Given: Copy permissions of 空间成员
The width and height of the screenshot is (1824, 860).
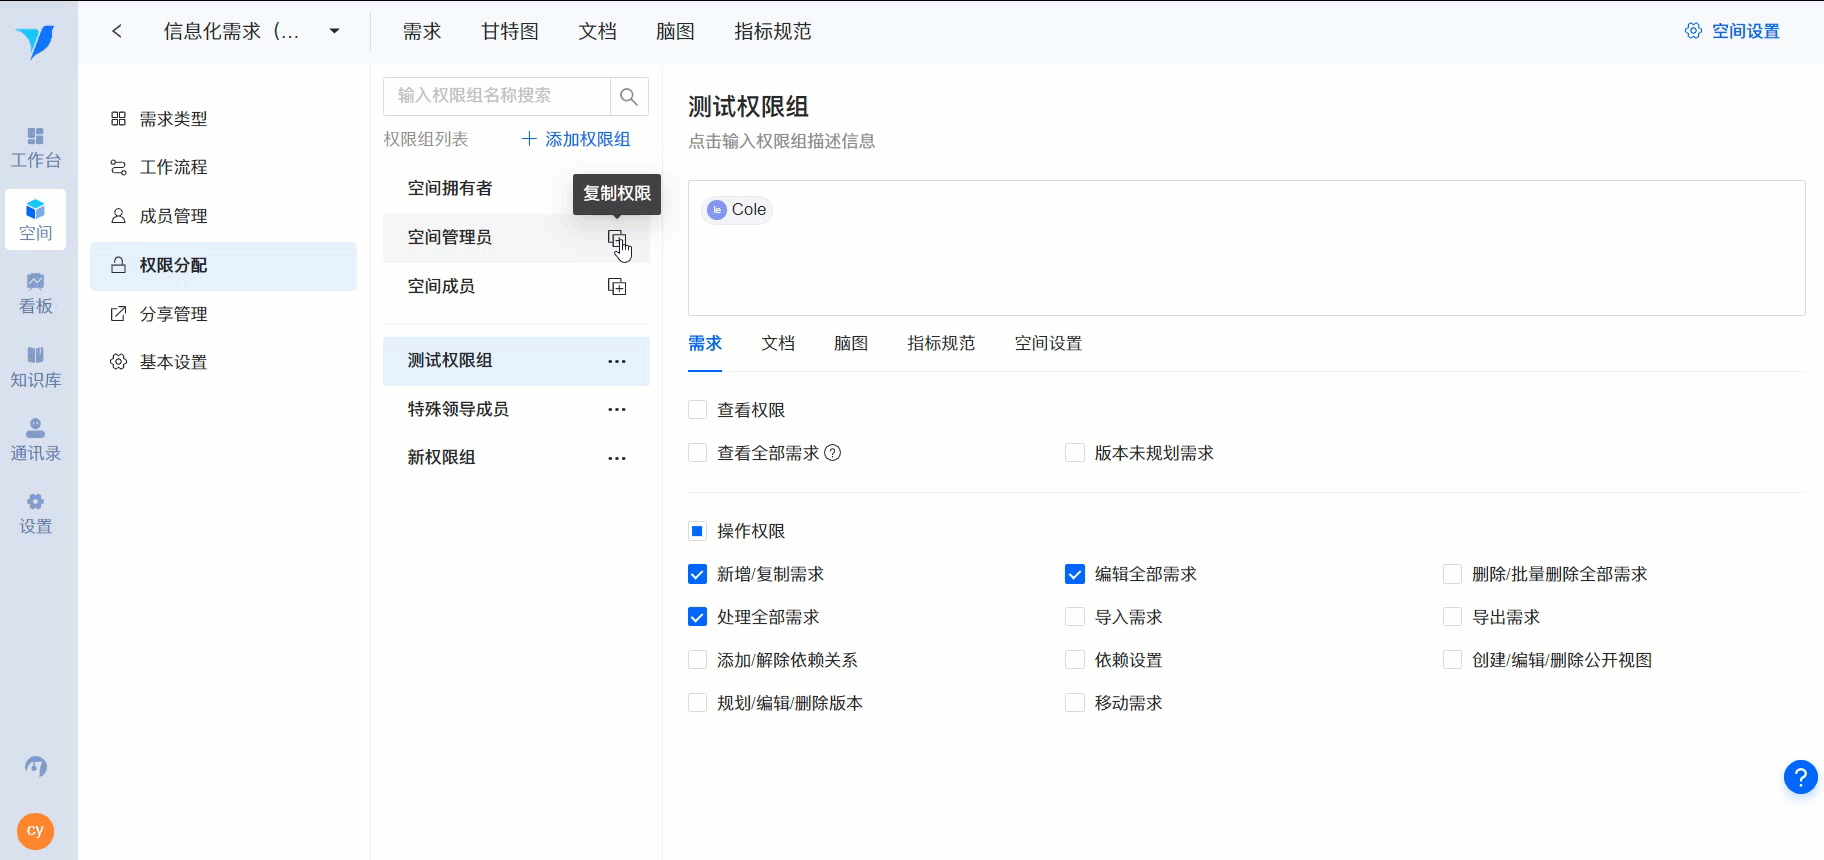Looking at the screenshot, I should 617,287.
